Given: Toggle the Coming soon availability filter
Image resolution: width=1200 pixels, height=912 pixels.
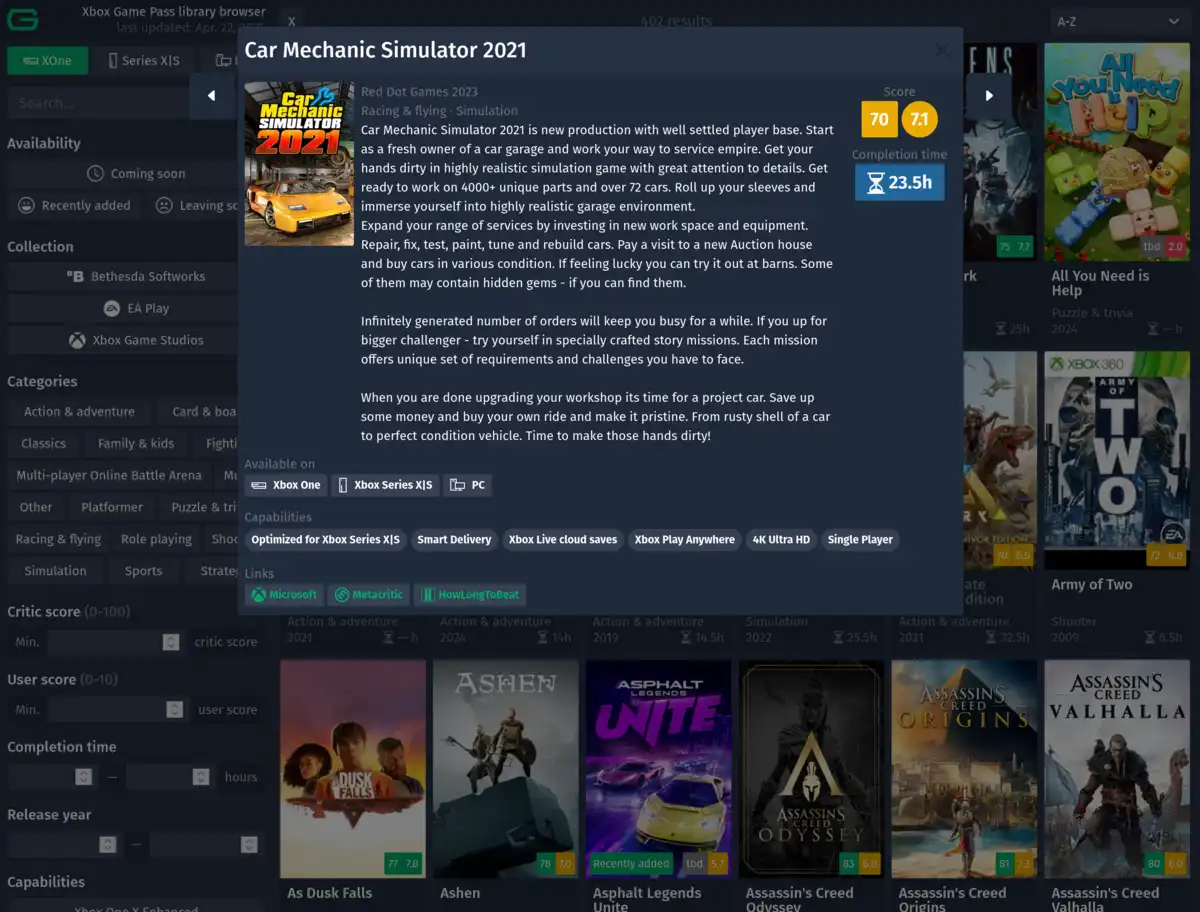Looking at the screenshot, I should pos(136,174).
